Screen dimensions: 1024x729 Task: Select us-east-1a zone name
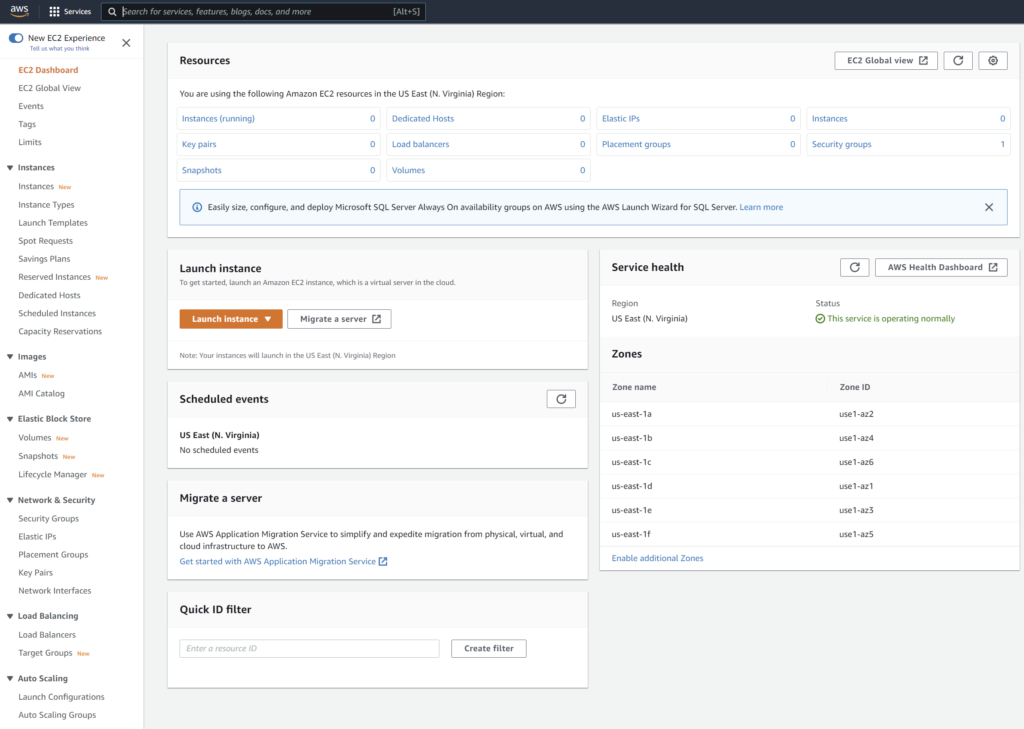pos(632,414)
